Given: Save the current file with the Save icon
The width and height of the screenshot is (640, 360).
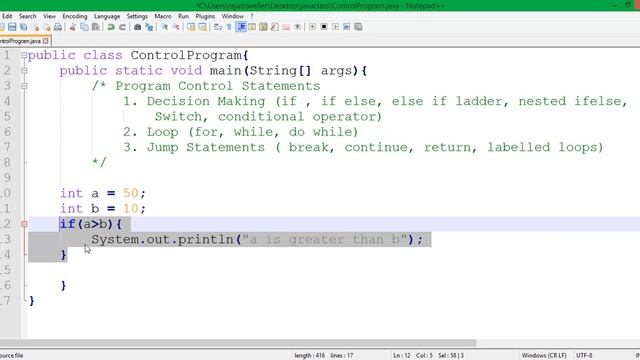Looking at the screenshot, I should 12,27.
